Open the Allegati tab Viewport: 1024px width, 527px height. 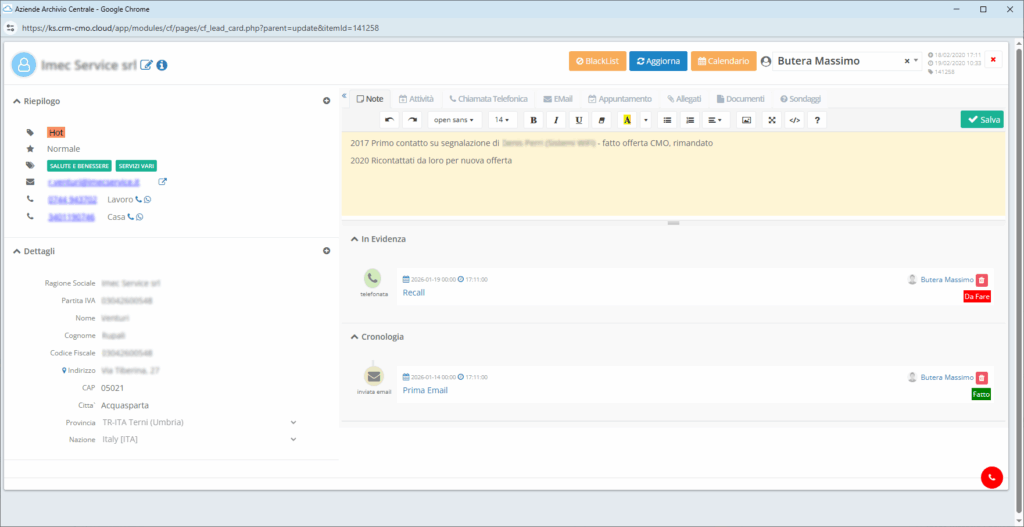[x=686, y=99]
